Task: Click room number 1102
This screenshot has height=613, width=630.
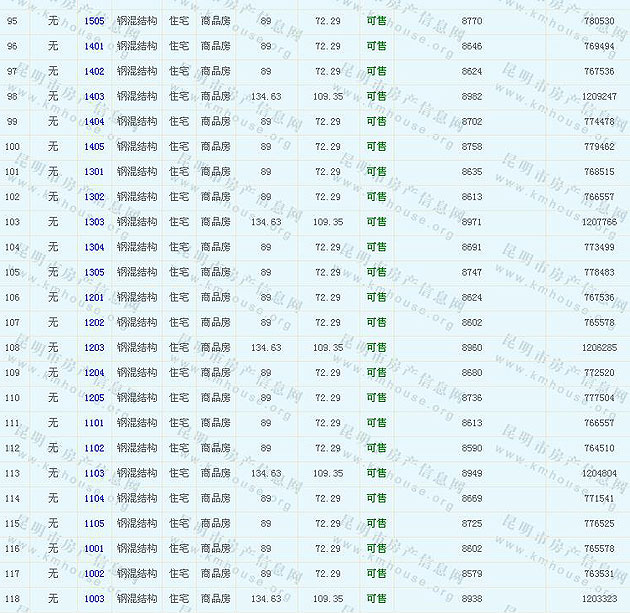Action: [94, 448]
